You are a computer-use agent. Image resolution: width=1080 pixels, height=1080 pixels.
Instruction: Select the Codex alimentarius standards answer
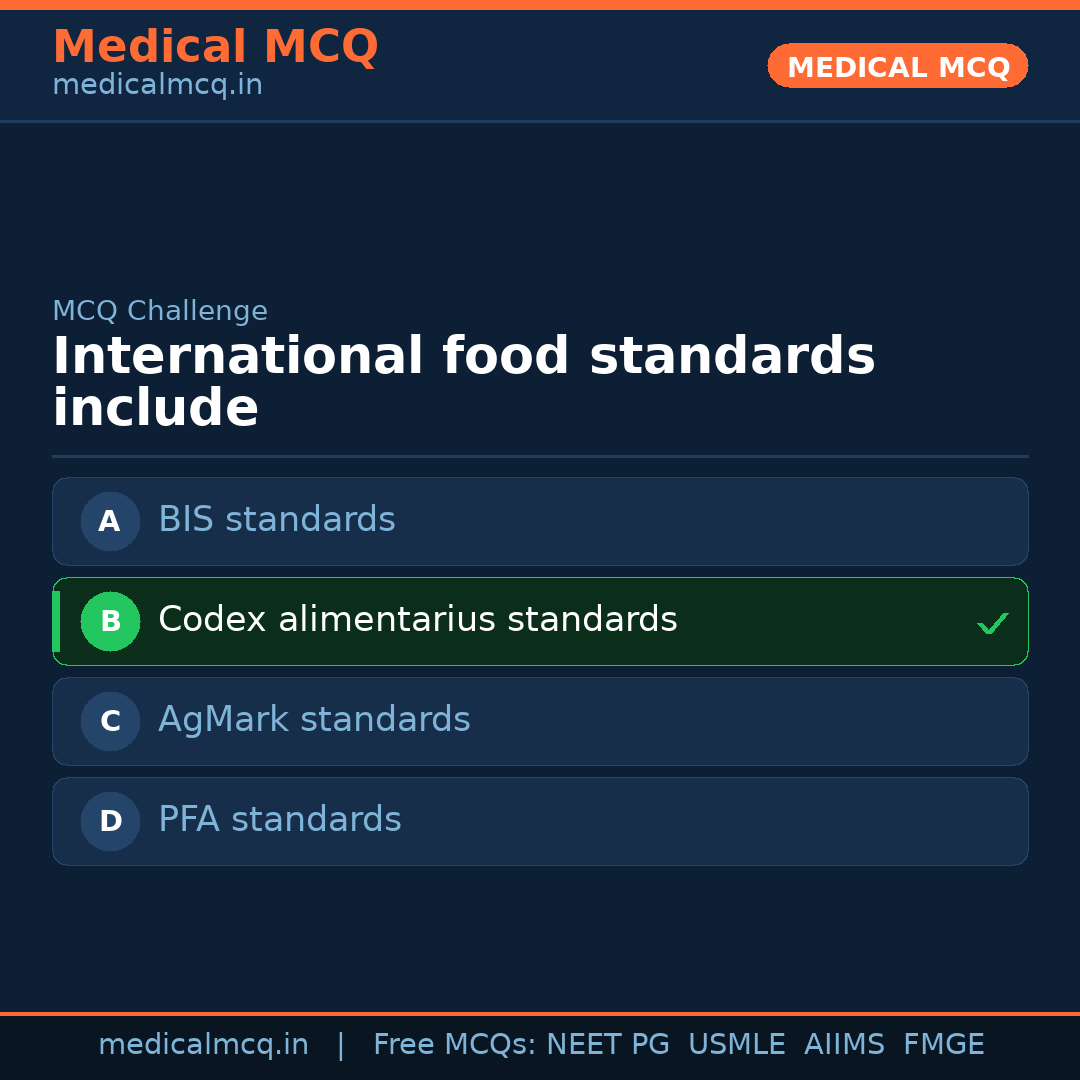540,621
